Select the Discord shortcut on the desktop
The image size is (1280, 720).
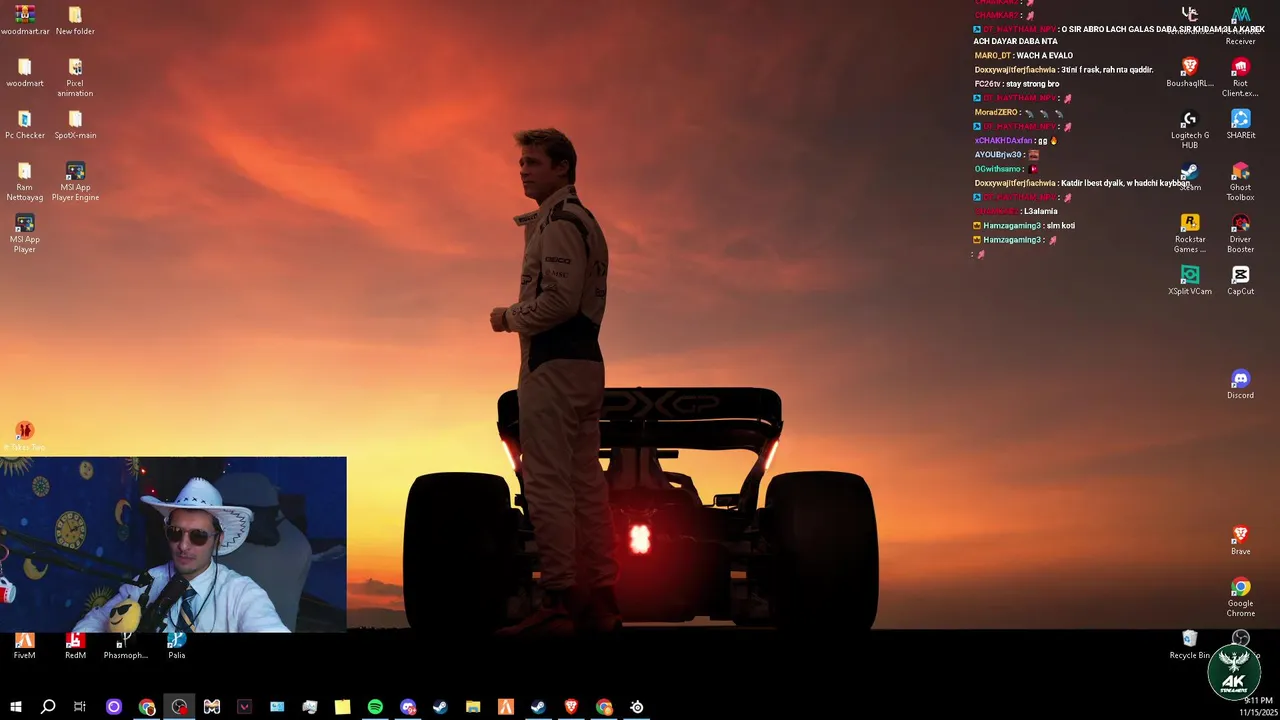click(x=1240, y=384)
